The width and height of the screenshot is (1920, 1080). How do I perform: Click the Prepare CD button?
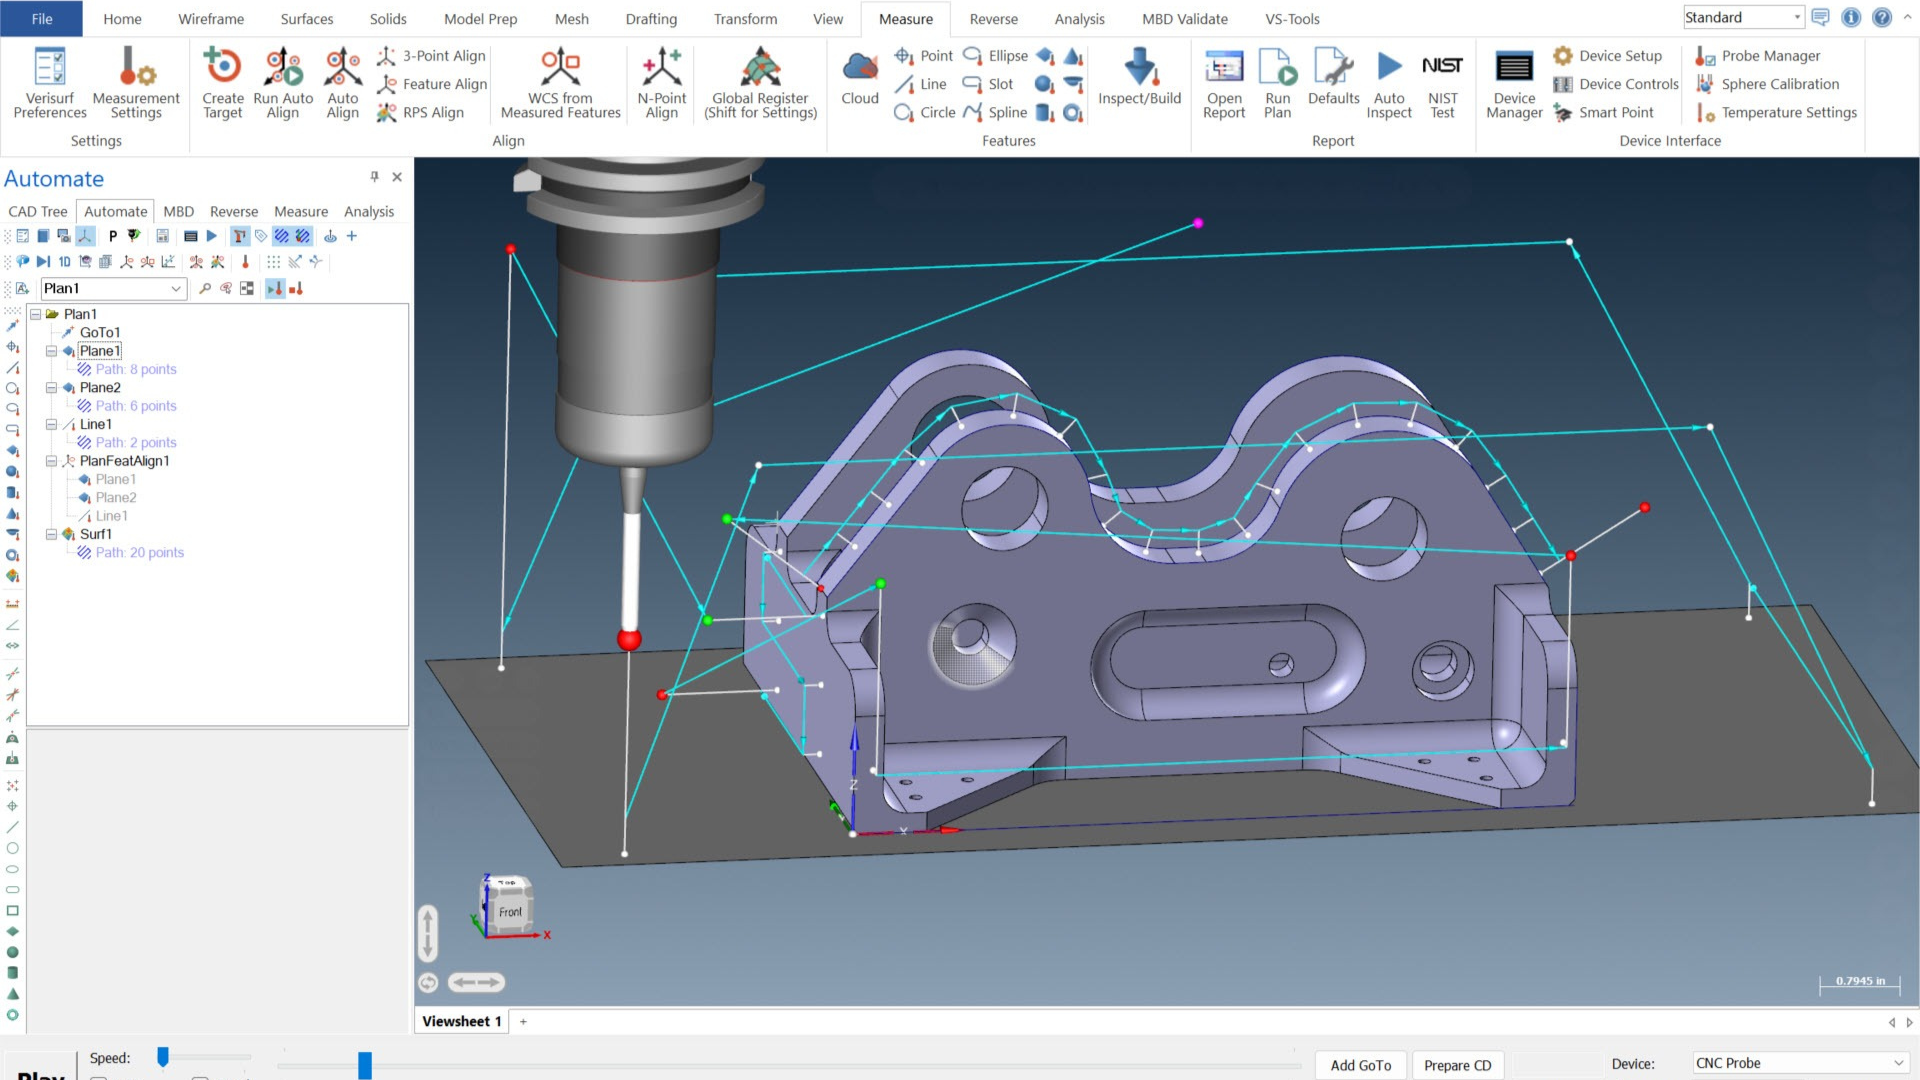[x=1457, y=1065]
